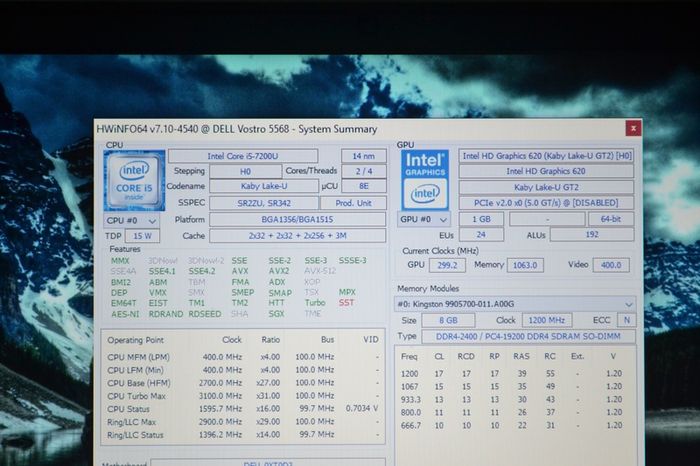Viewport: 700px width, 466px height.
Task: Click the Intel Core i5 logo badge
Action: (134, 180)
